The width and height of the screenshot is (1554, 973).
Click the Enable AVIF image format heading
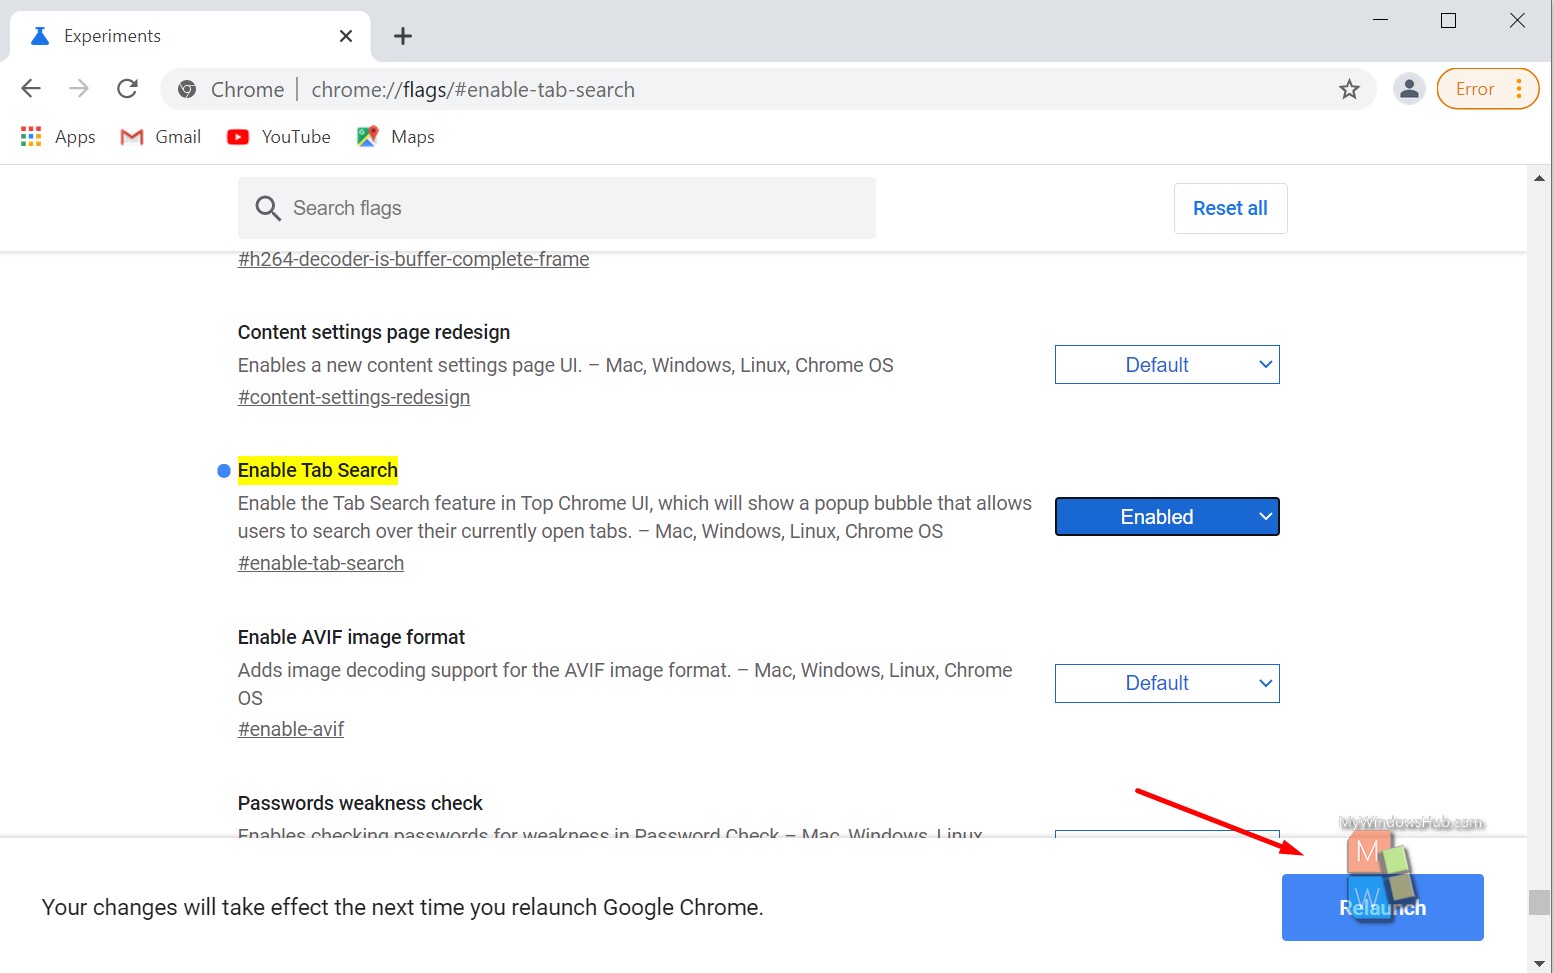[x=351, y=637]
